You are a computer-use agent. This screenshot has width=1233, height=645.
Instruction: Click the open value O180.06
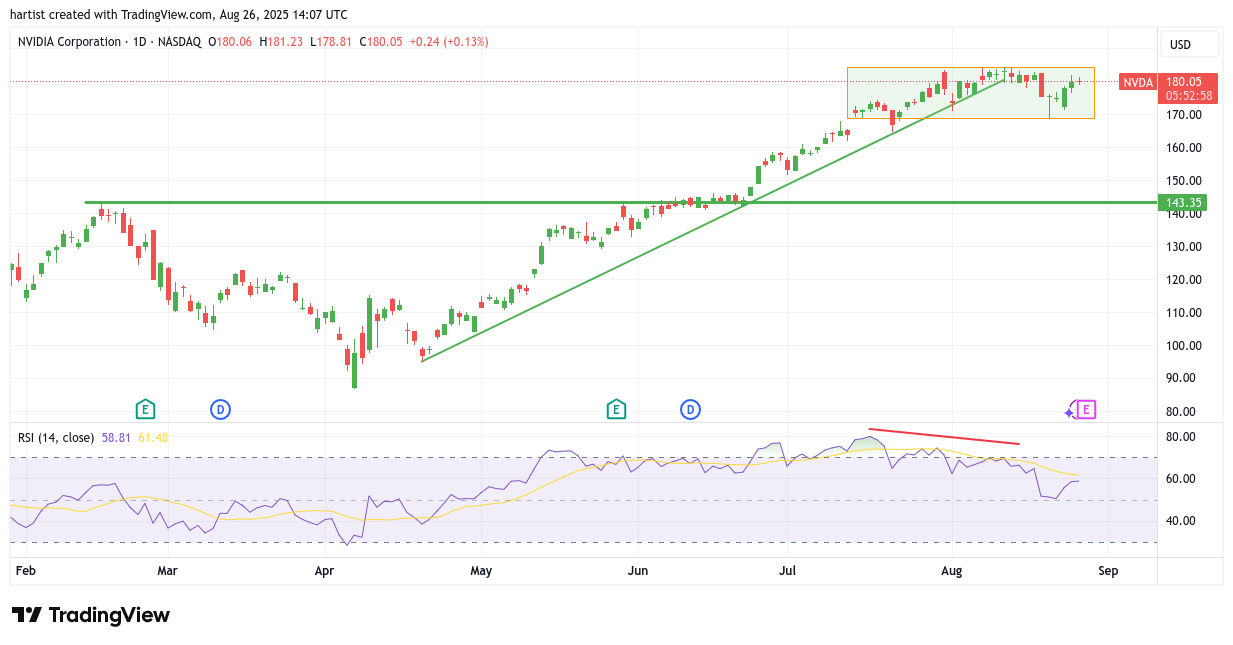[231, 42]
